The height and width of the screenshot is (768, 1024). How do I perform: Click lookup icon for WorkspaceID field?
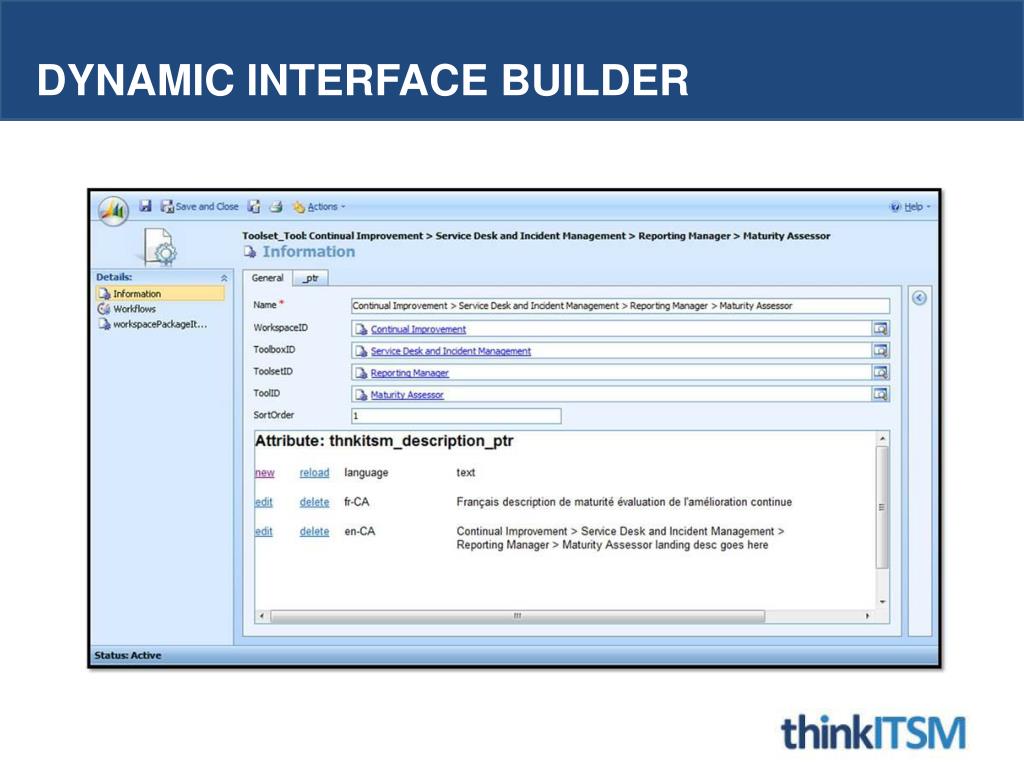pos(880,328)
